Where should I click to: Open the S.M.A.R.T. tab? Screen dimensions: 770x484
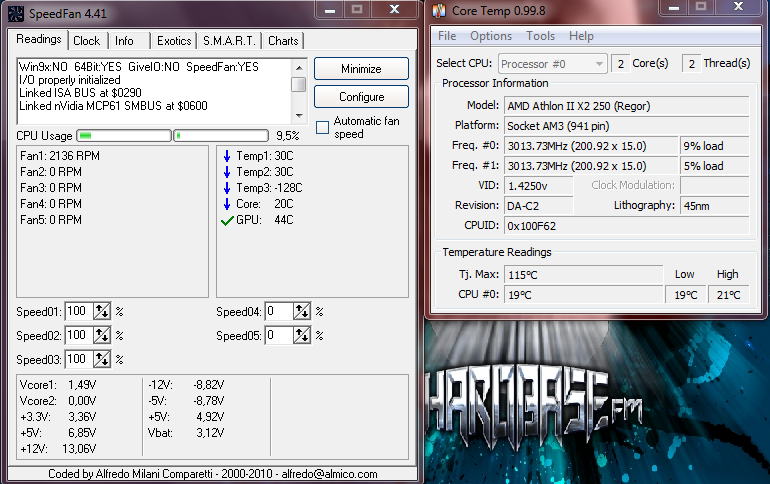pyautogui.click(x=229, y=41)
